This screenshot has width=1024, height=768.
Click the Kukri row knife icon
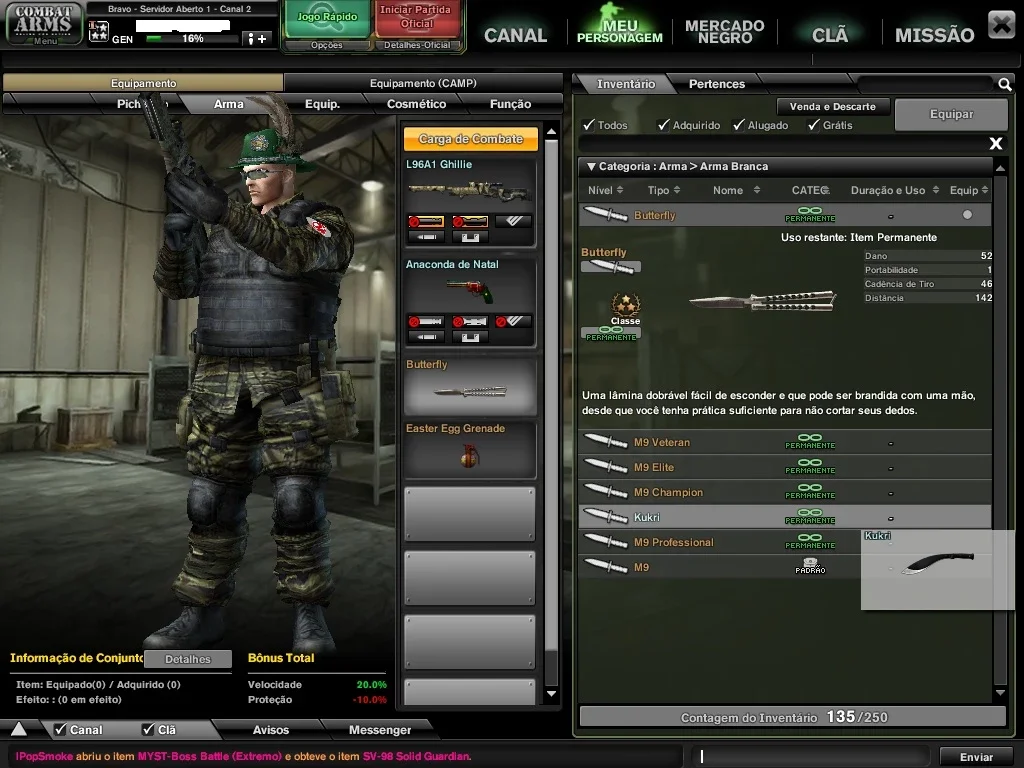[x=605, y=517]
